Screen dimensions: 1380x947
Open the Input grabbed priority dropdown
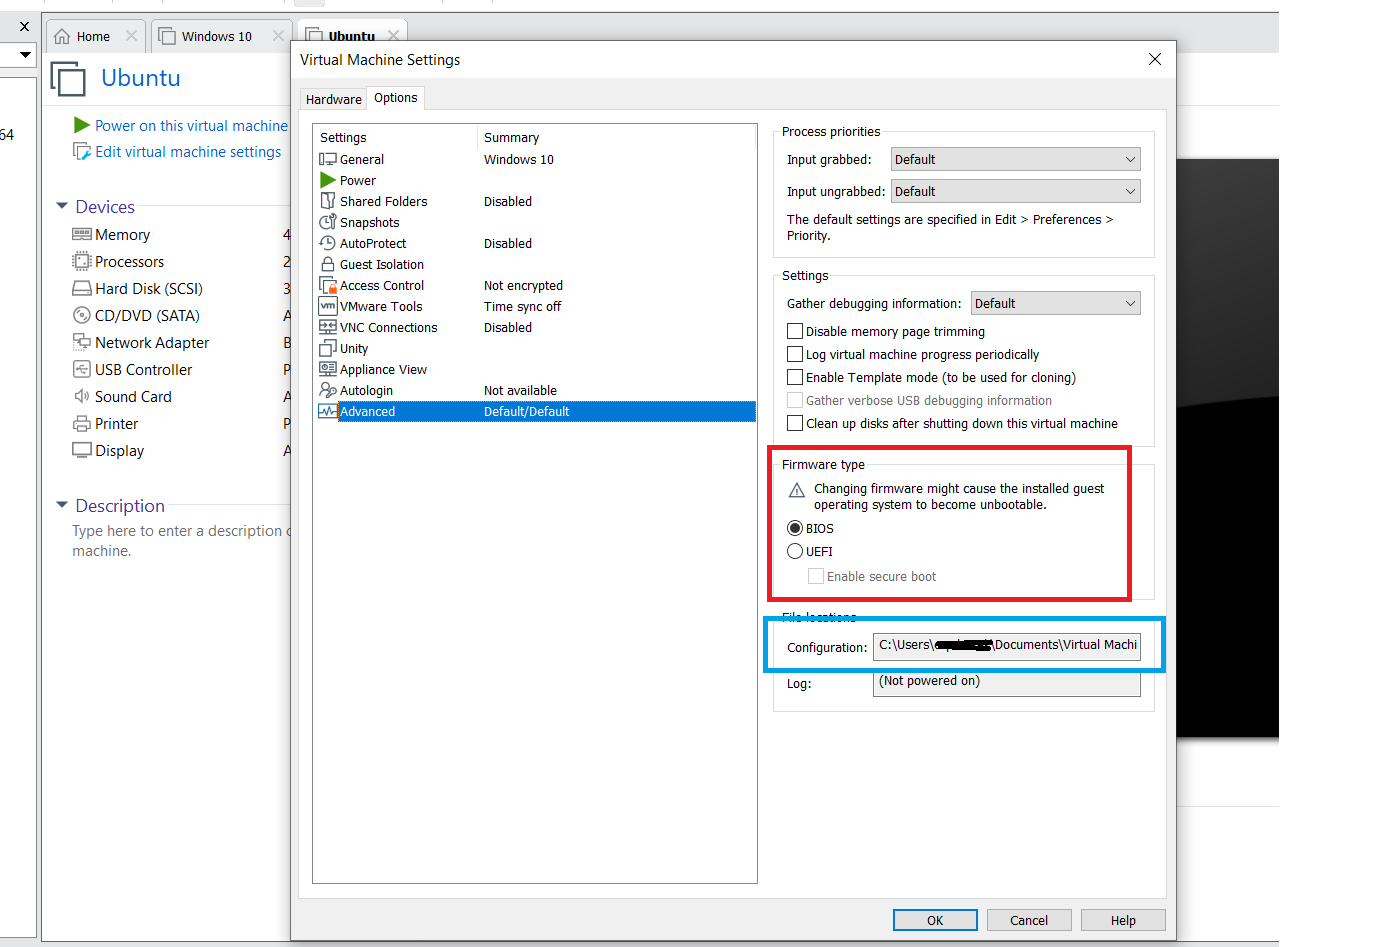pyautogui.click(x=1015, y=159)
